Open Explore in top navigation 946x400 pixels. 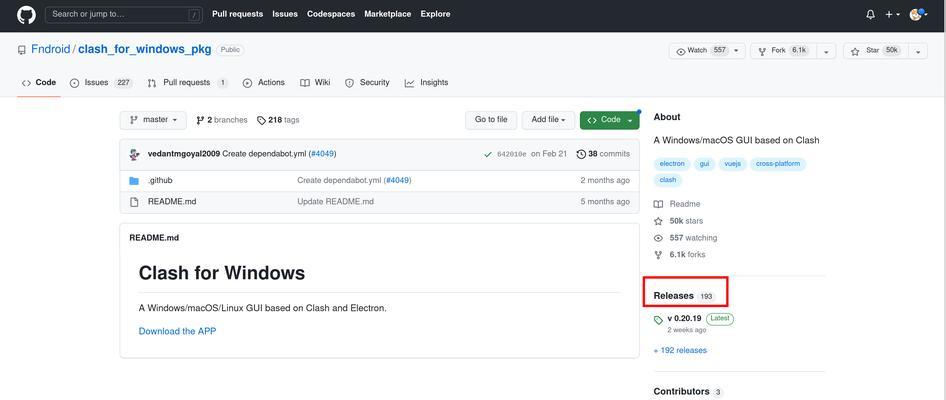tap(435, 14)
